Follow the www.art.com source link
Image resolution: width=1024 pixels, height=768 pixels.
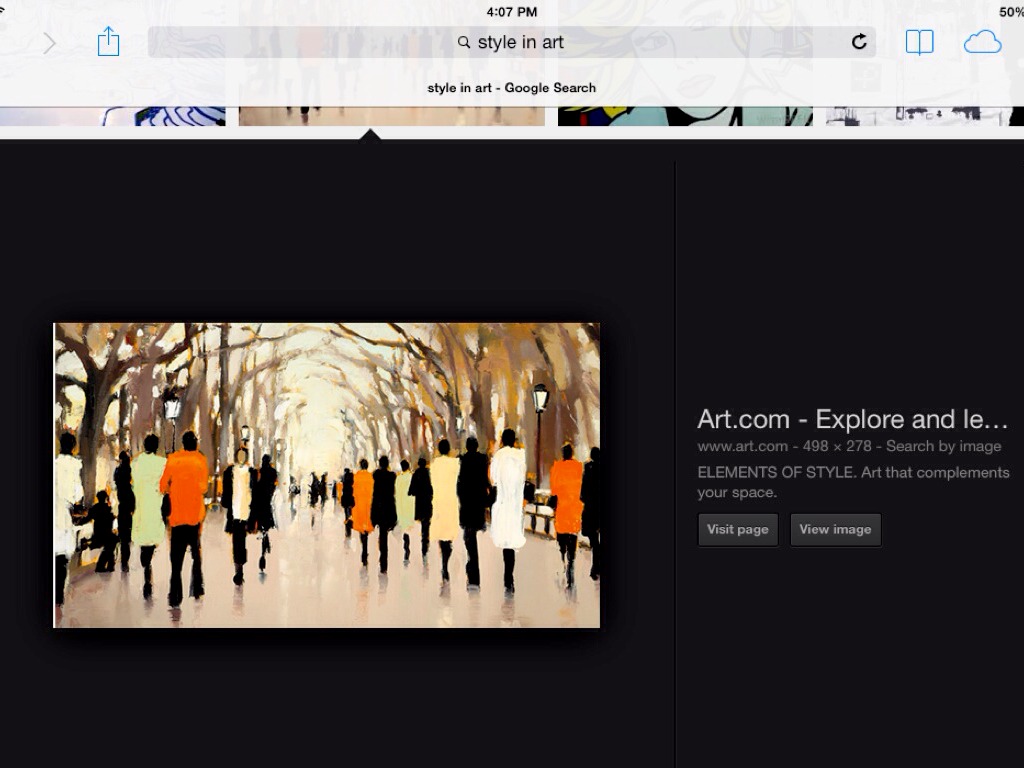(742, 447)
